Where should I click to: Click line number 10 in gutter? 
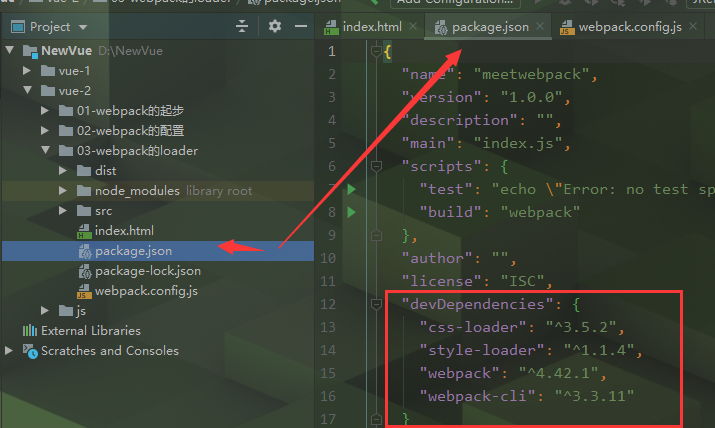pos(328,258)
